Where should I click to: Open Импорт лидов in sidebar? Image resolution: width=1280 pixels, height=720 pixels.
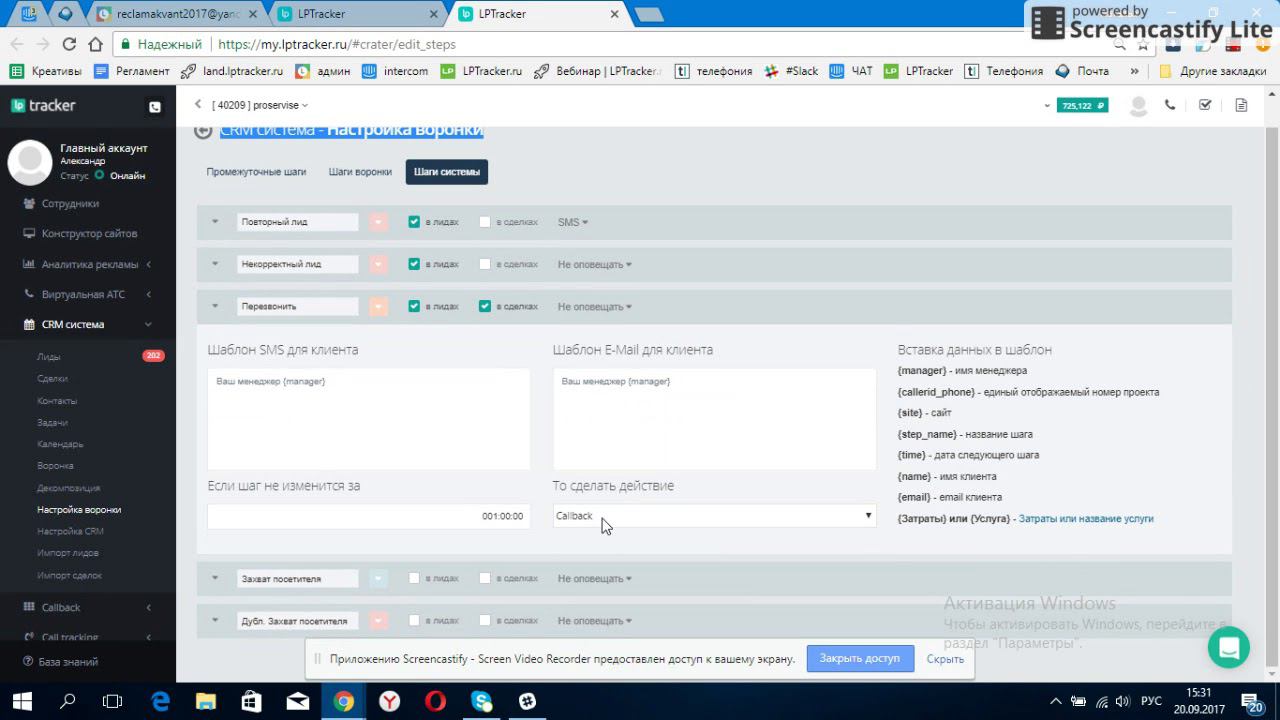pyautogui.click(x=68, y=553)
